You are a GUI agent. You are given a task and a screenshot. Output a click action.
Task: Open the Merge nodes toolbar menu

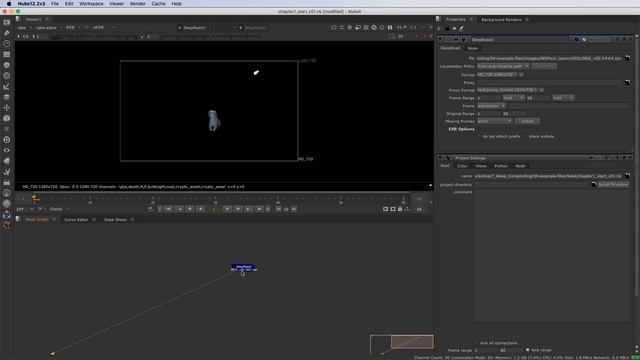(x=7, y=97)
